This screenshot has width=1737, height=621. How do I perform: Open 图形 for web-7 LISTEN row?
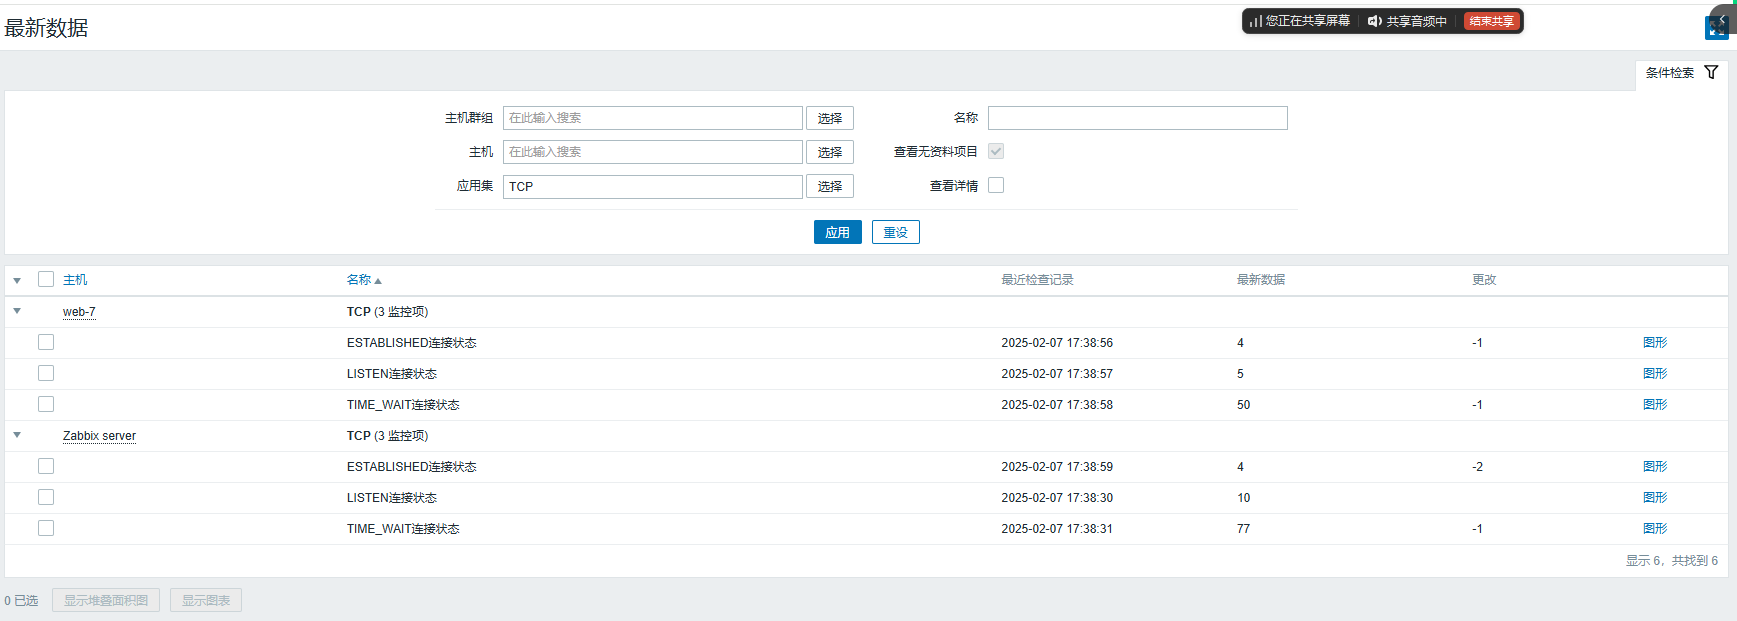pyautogui.click(x=1655, y=374)
